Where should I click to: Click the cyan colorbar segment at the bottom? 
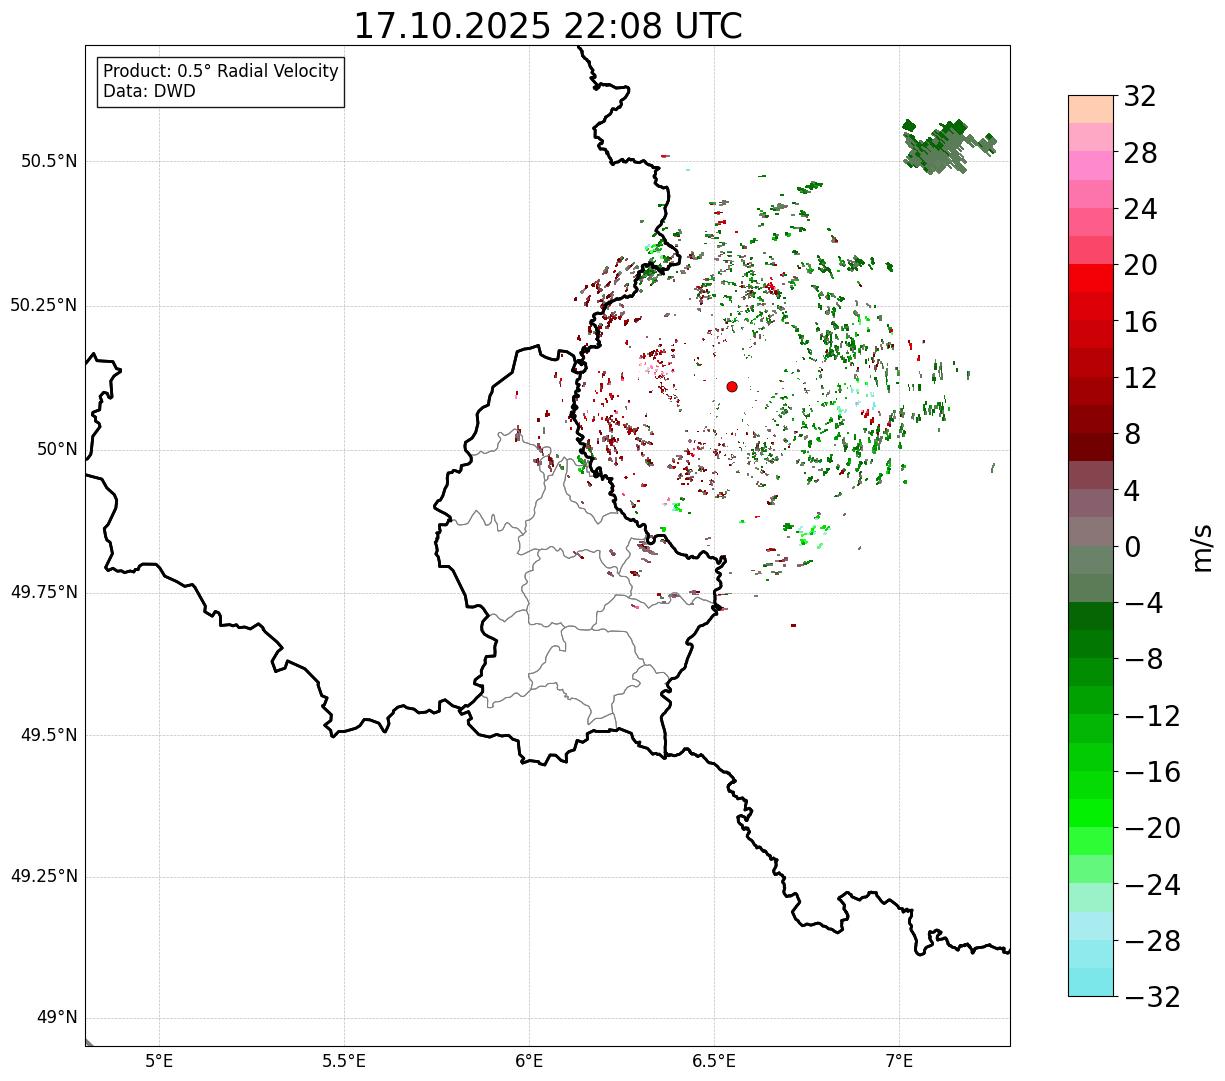pos(1091,982)
